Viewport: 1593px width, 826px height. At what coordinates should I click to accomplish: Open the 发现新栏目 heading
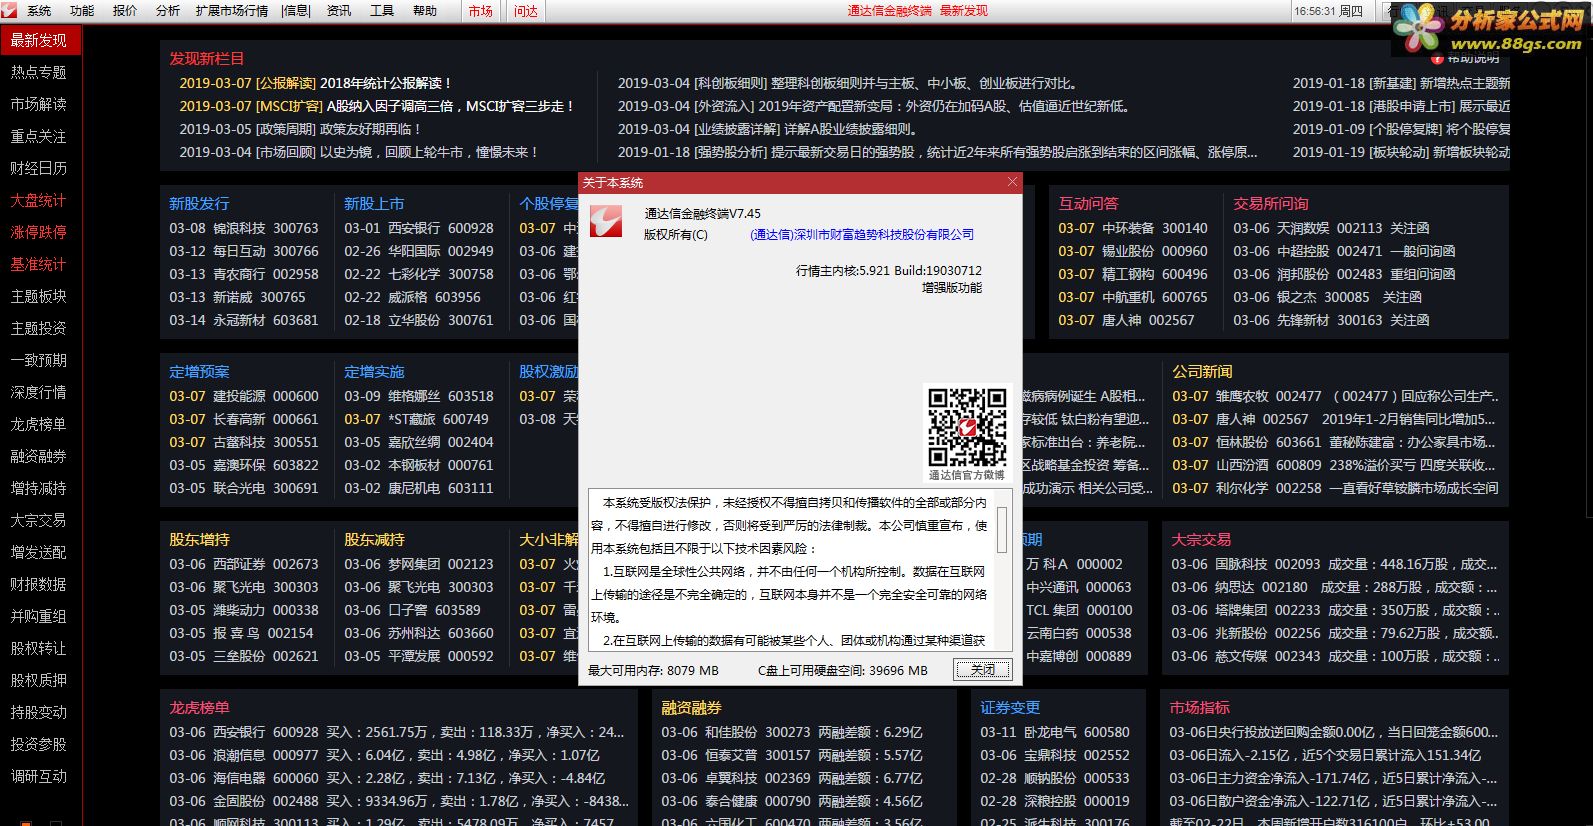(x=207, y=58)
